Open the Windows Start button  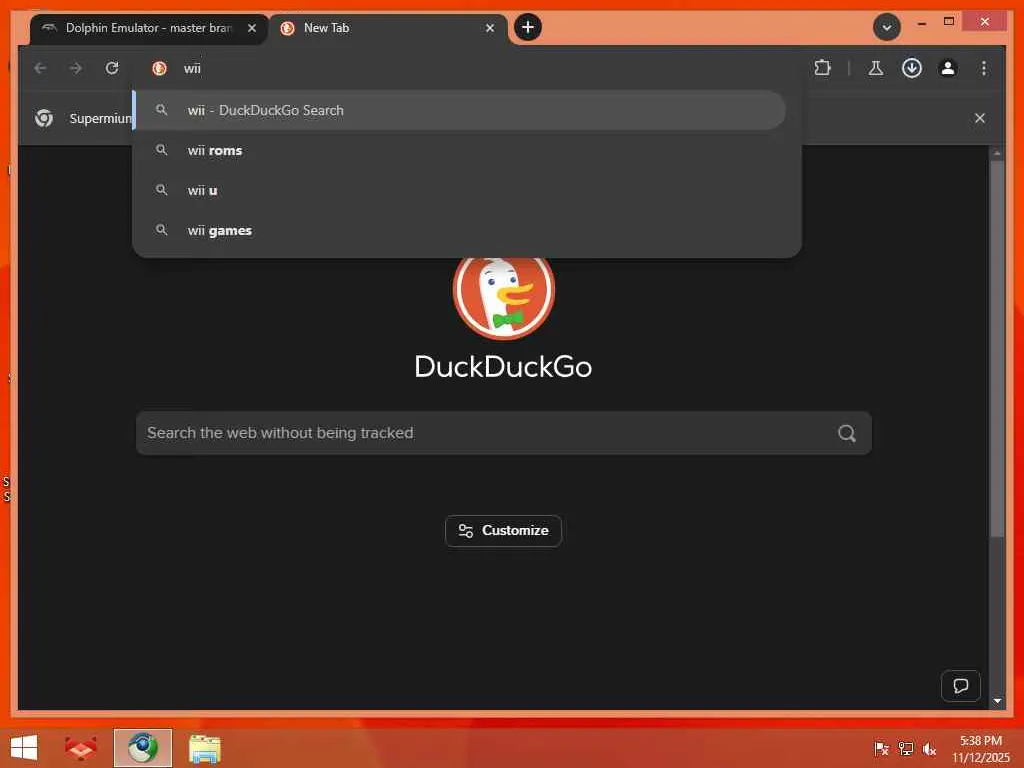[24, 748]
